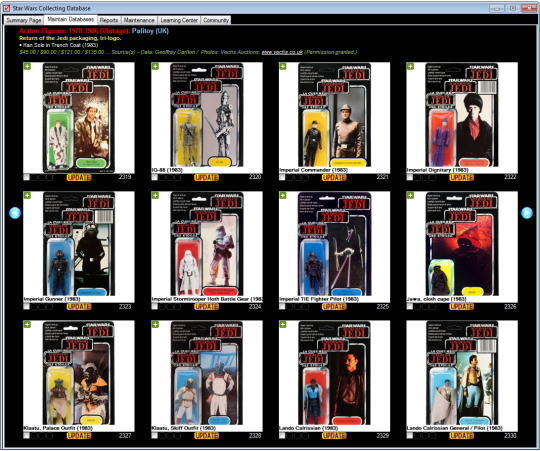Viewport: 540px width, 451px height.
Task: Open the www.vectis.co.uk link
Action: point(282,52)
